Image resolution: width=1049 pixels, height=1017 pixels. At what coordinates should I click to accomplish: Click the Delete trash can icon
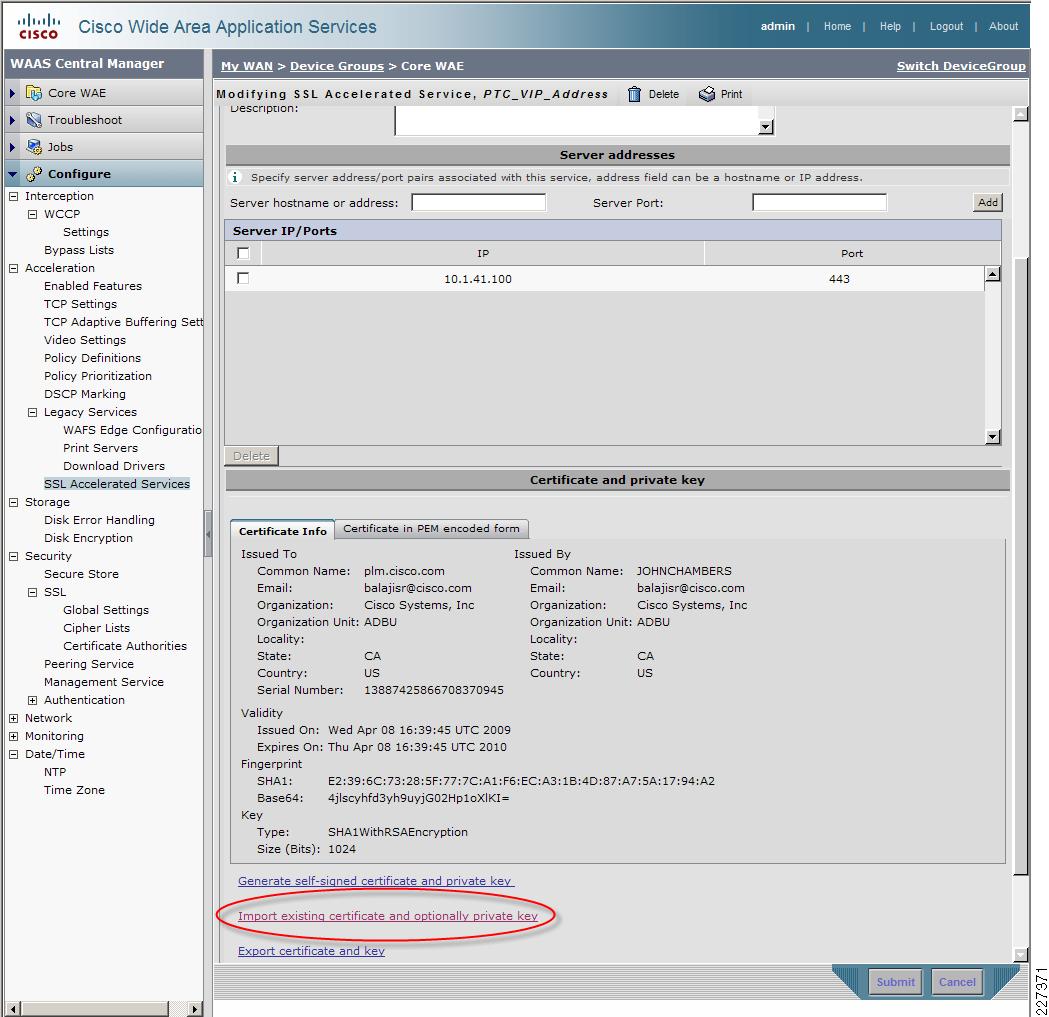(x=634, y=94)
